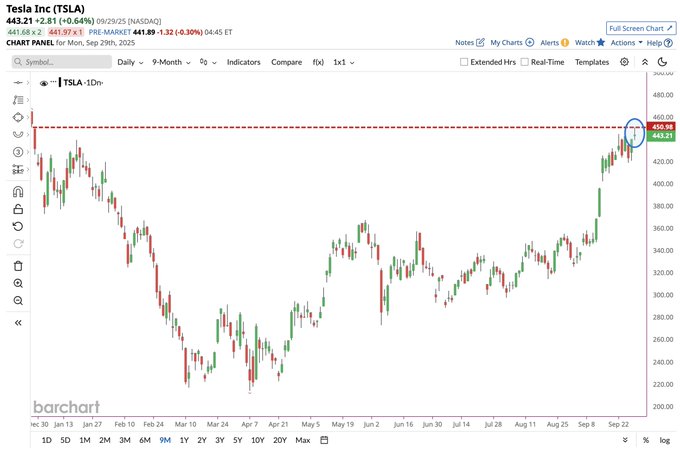
Task: Open the 9-Month period dropdown
Action: (171, 62)
